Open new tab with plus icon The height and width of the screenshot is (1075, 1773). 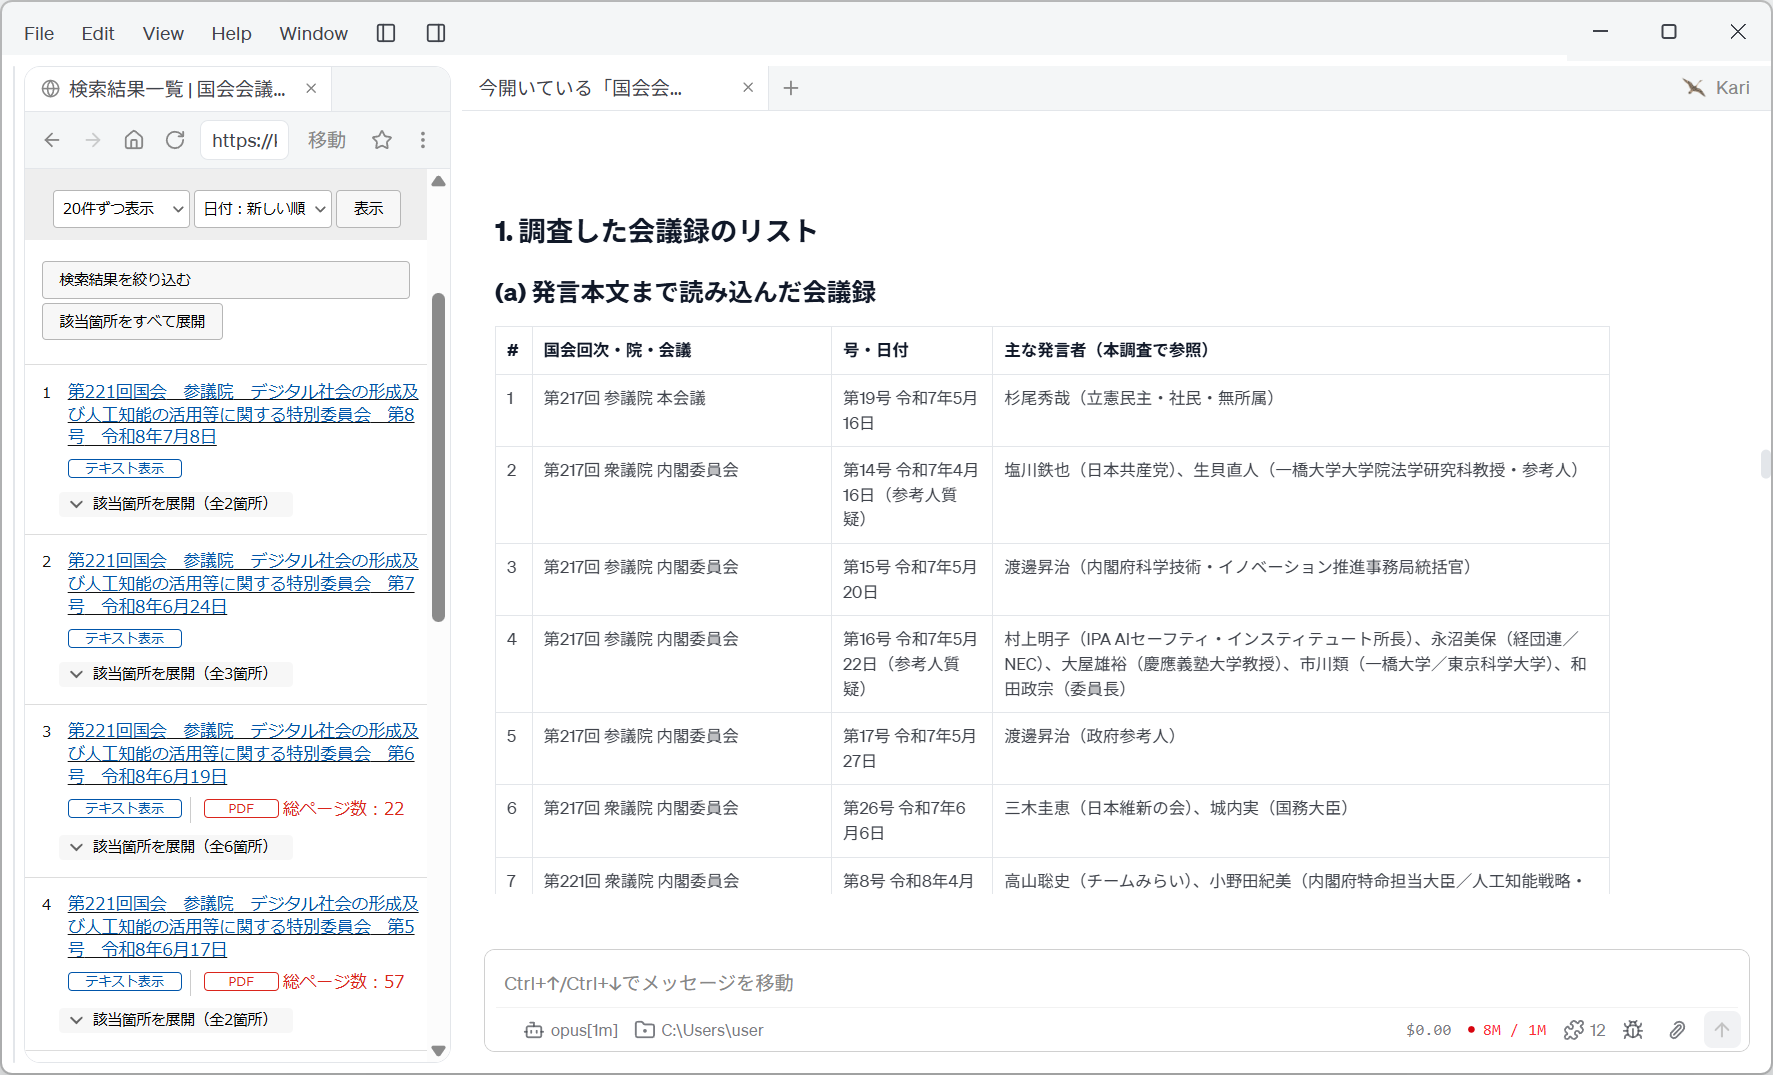pos(791,88)
